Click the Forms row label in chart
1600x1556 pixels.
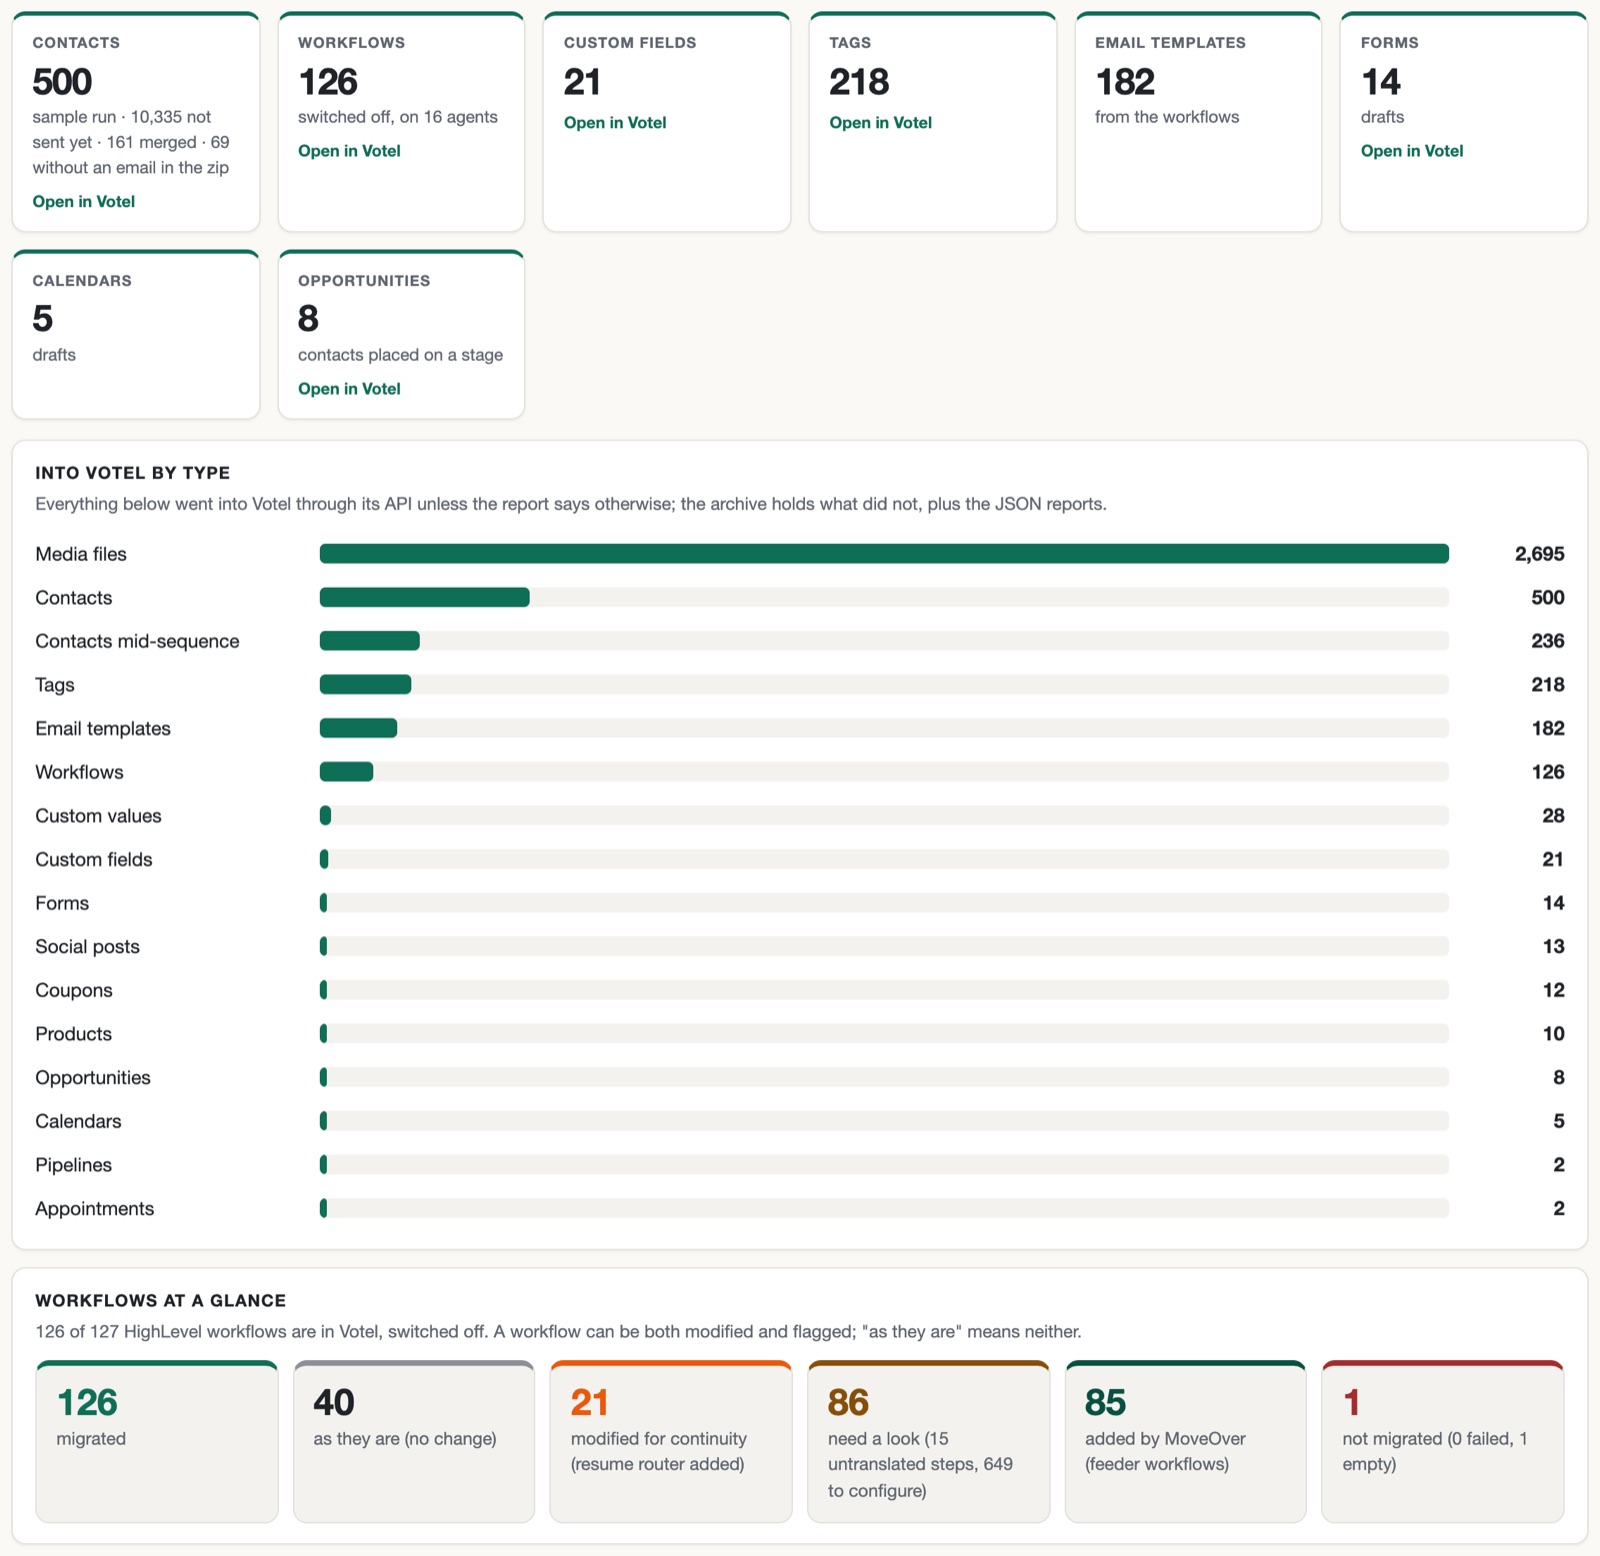tap(62, 903)
